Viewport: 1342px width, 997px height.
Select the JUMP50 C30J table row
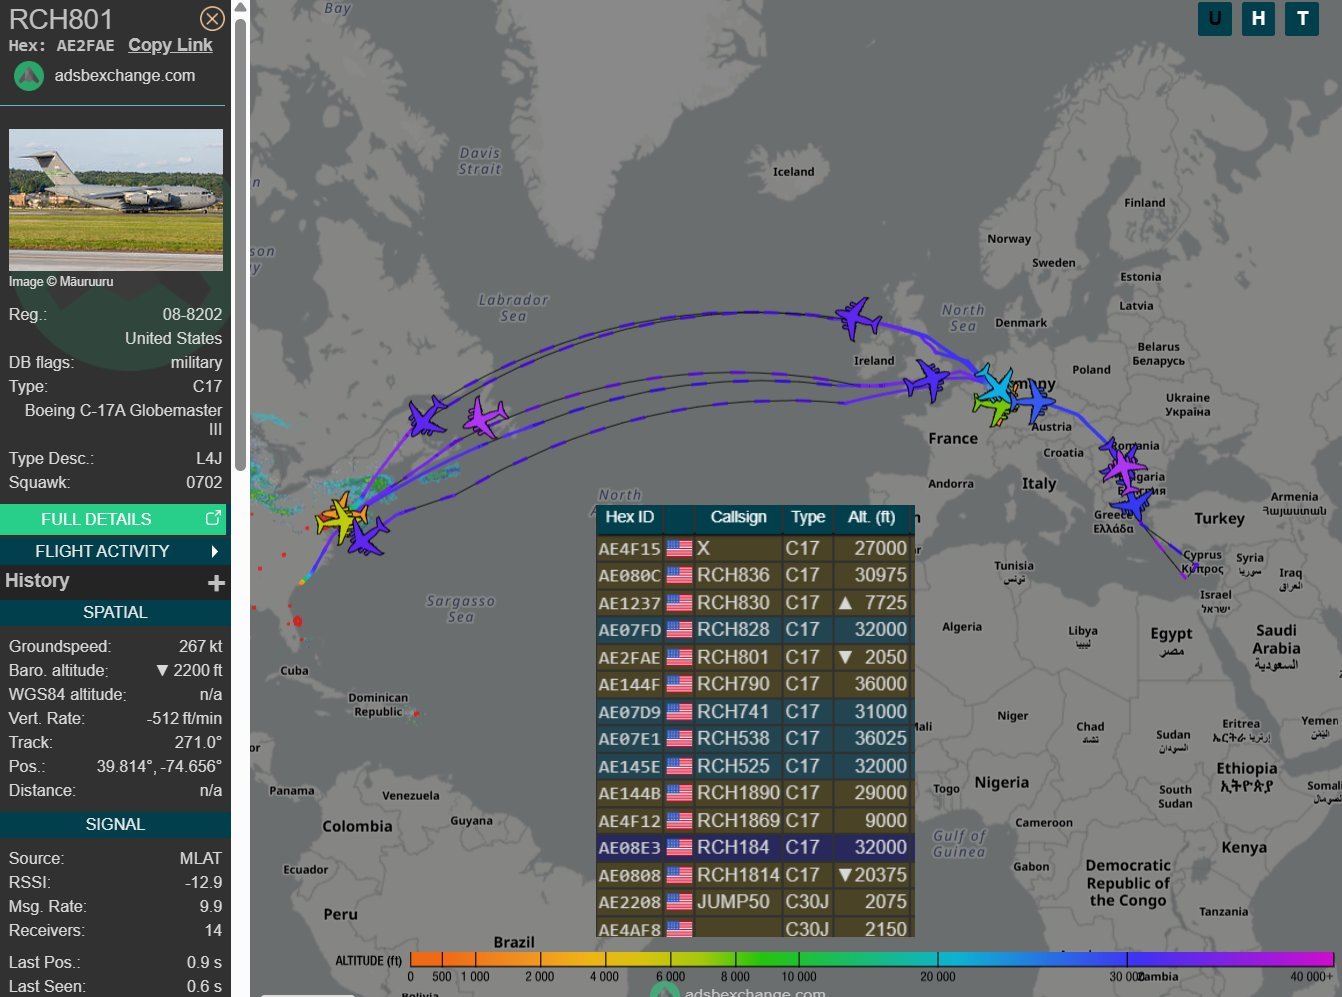[x=754, y=902]
